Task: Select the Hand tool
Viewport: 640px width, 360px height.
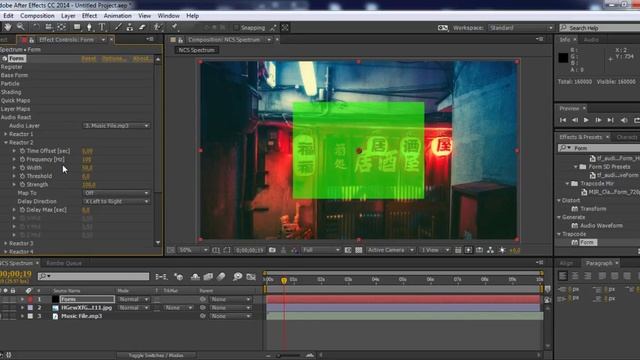Action: pos(8,27)
